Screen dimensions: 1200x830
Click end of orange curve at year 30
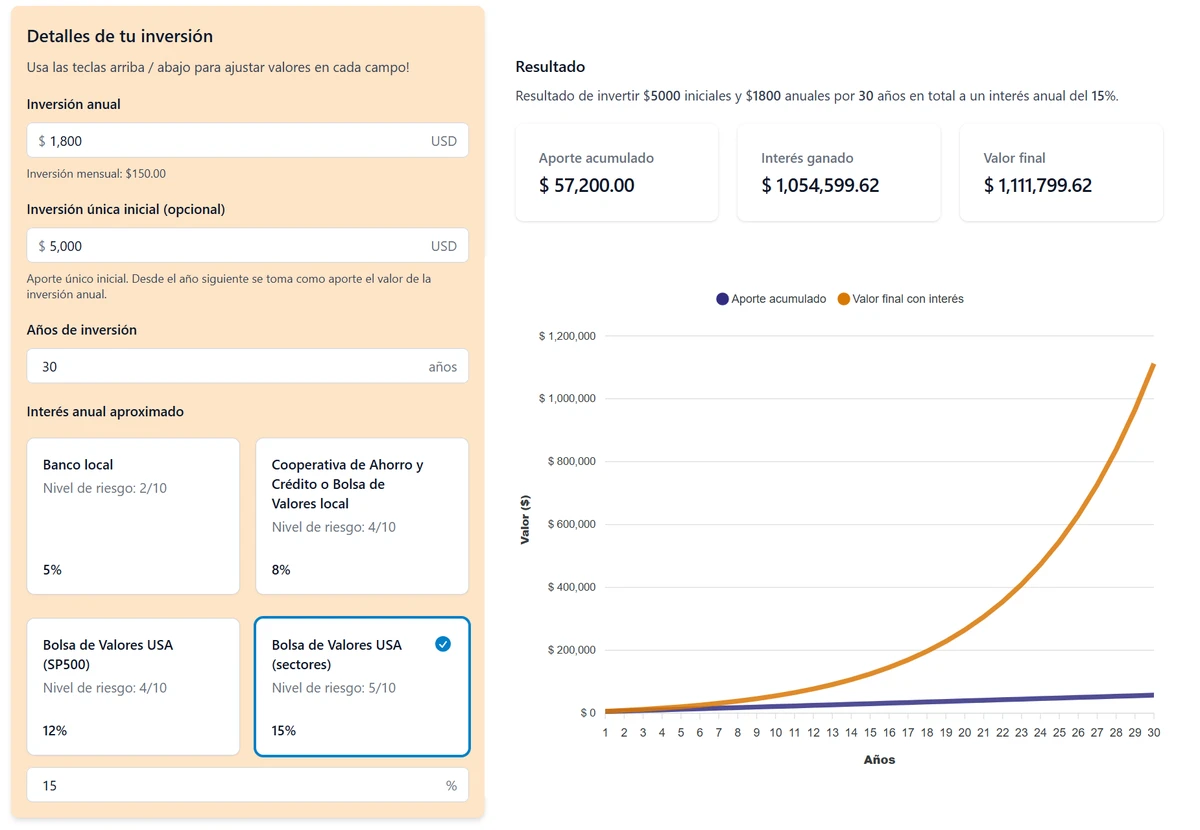[1153, 365]
